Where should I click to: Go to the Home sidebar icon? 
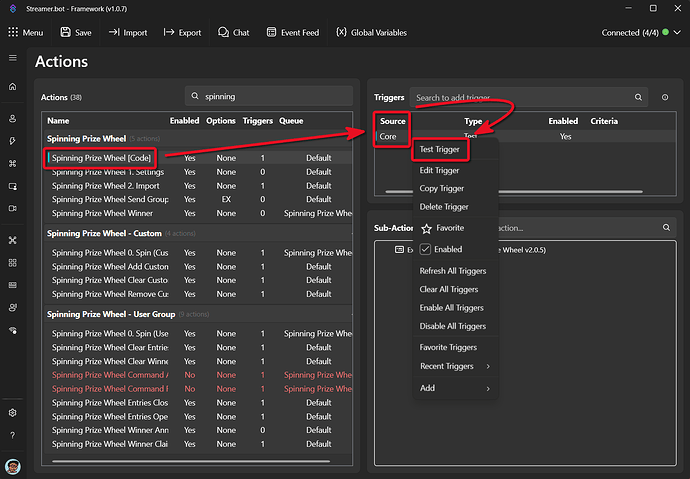[13, 87]
